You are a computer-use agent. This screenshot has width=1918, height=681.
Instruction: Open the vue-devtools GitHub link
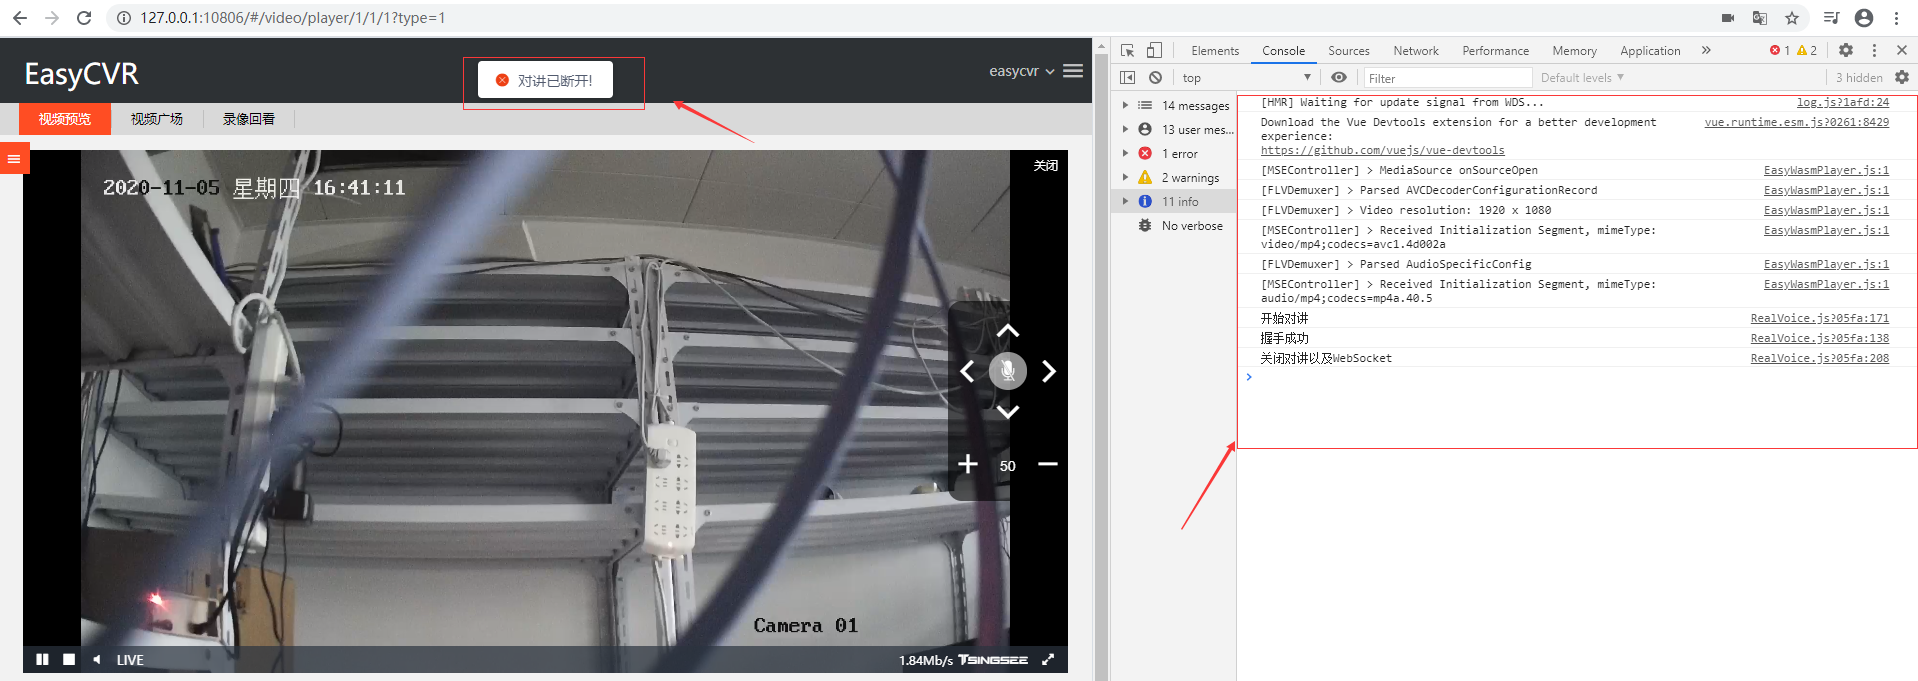[1382, 150]
